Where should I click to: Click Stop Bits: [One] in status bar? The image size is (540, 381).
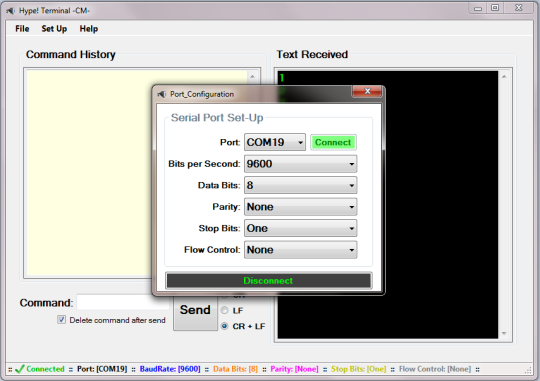coord(359,369)
